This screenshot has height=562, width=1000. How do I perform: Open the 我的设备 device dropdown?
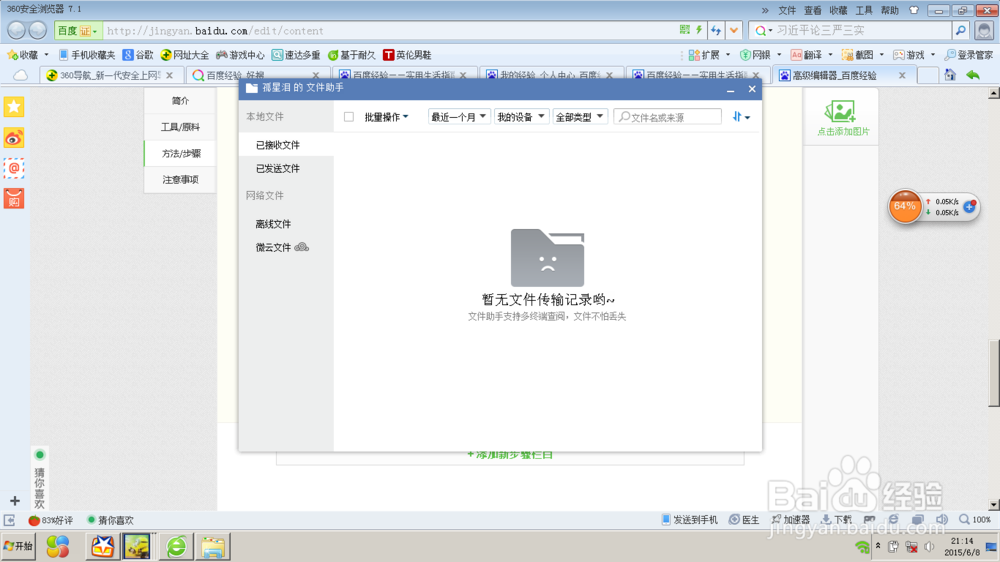click(521, 117)
